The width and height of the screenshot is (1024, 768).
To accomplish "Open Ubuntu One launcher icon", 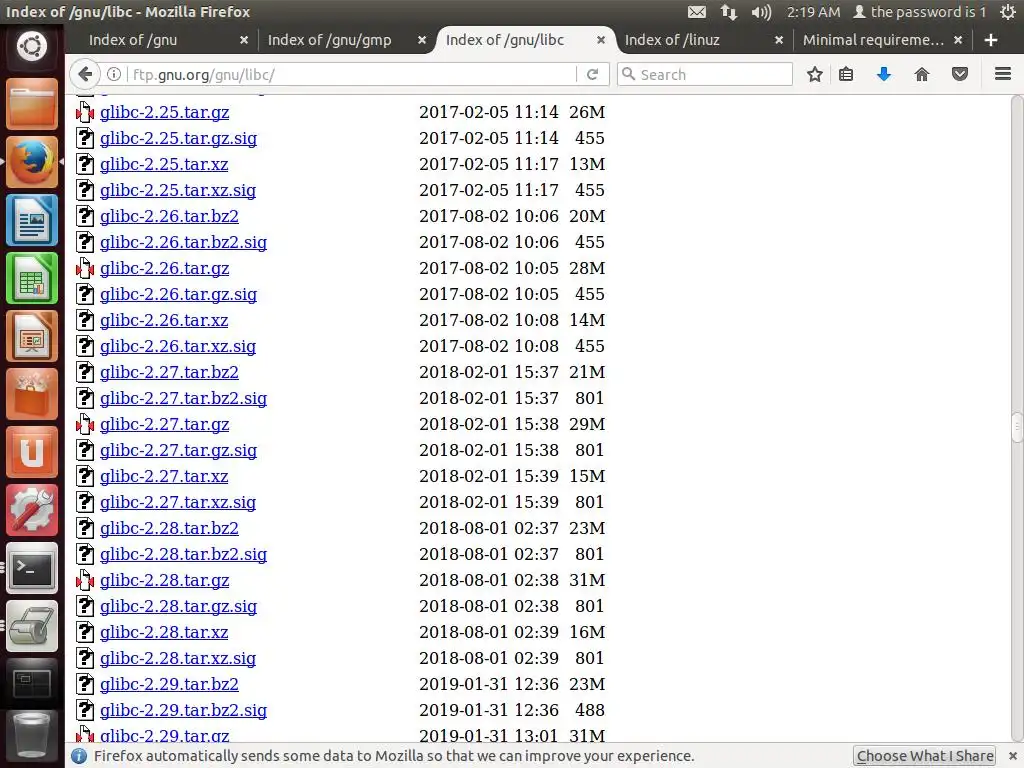I will tap(32, 453).
